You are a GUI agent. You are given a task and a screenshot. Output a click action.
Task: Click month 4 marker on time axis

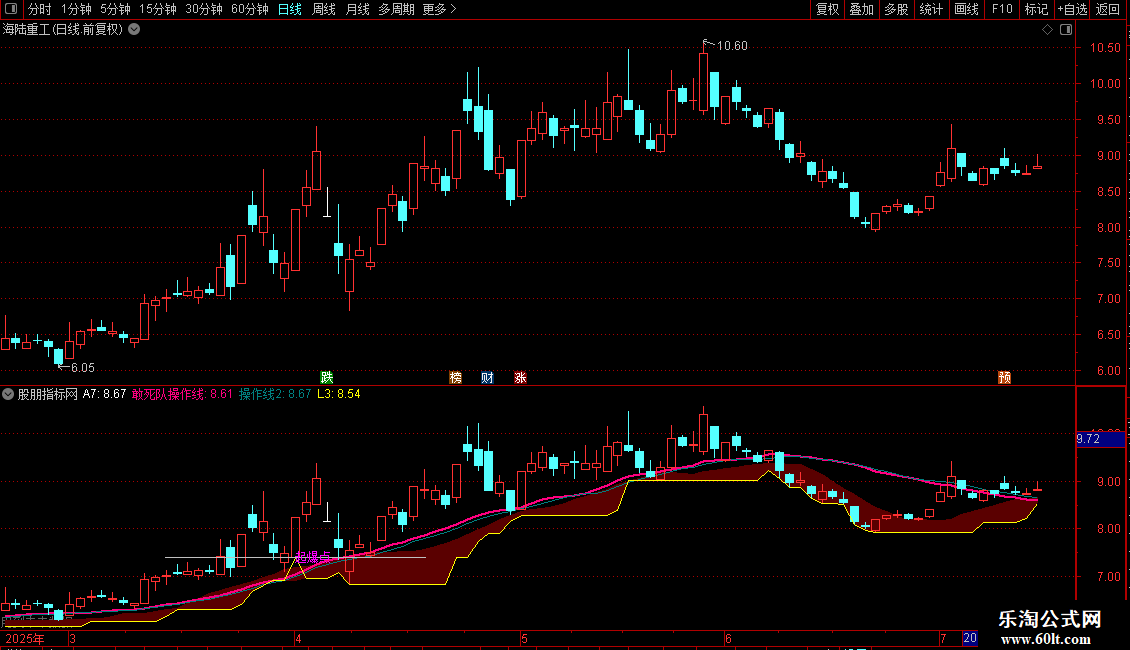[298, 639]
